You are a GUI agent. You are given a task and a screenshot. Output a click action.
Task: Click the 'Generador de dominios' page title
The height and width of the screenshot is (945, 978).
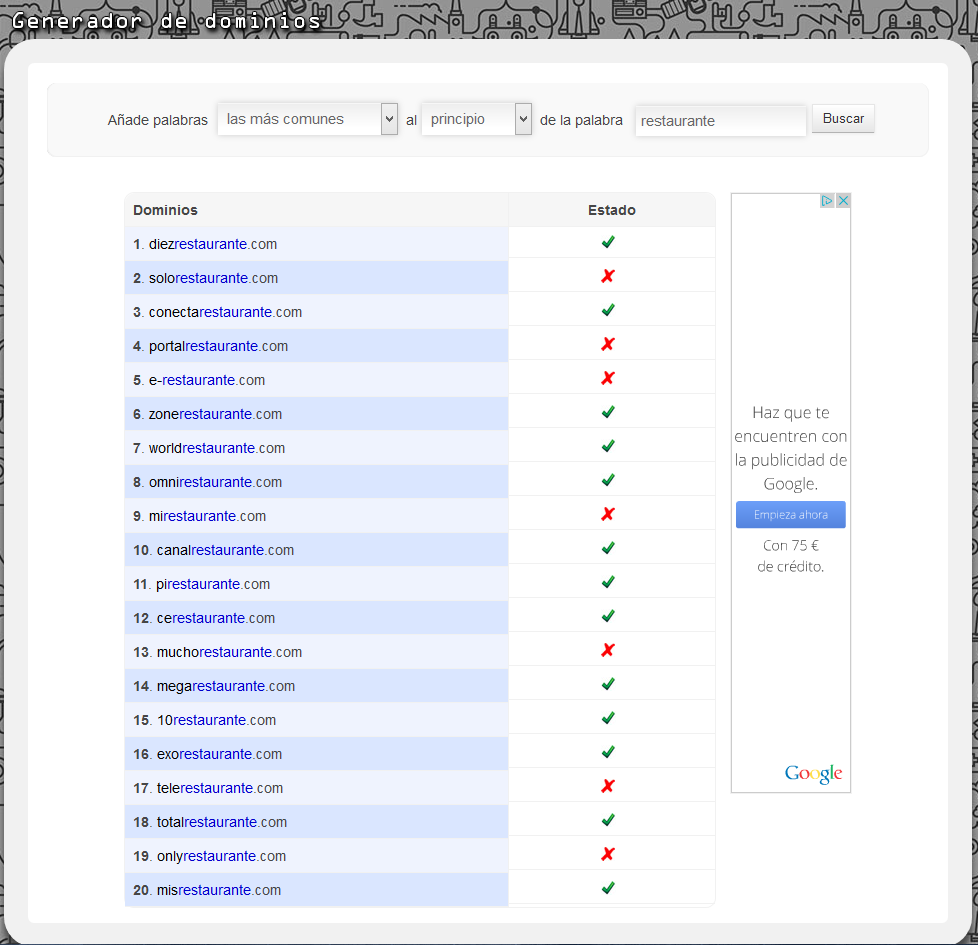(x=166, y=21)
